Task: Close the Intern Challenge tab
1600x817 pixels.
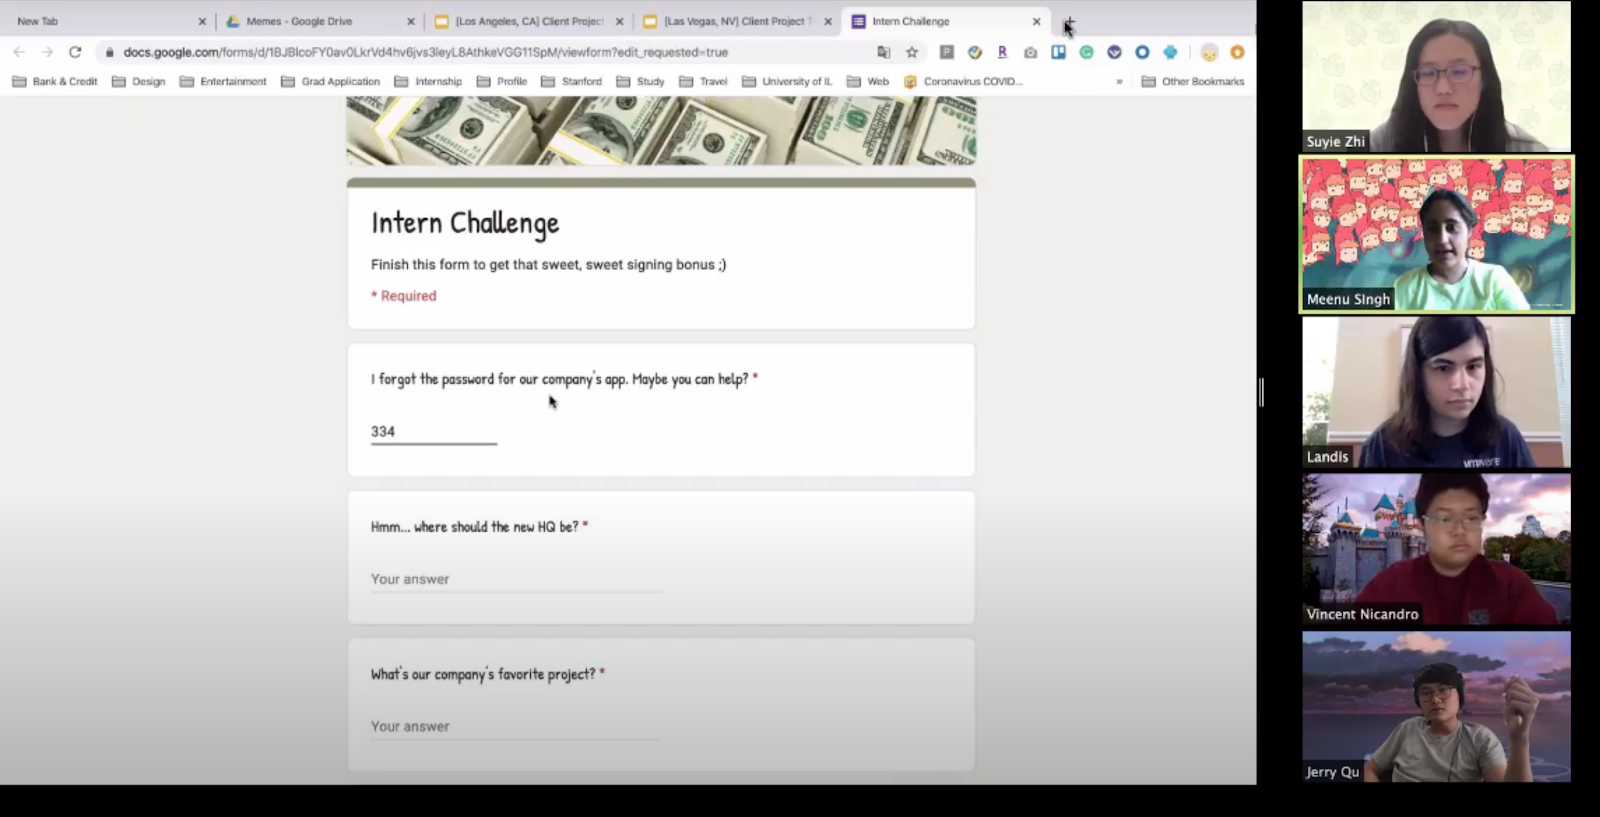Action: 1037,21
